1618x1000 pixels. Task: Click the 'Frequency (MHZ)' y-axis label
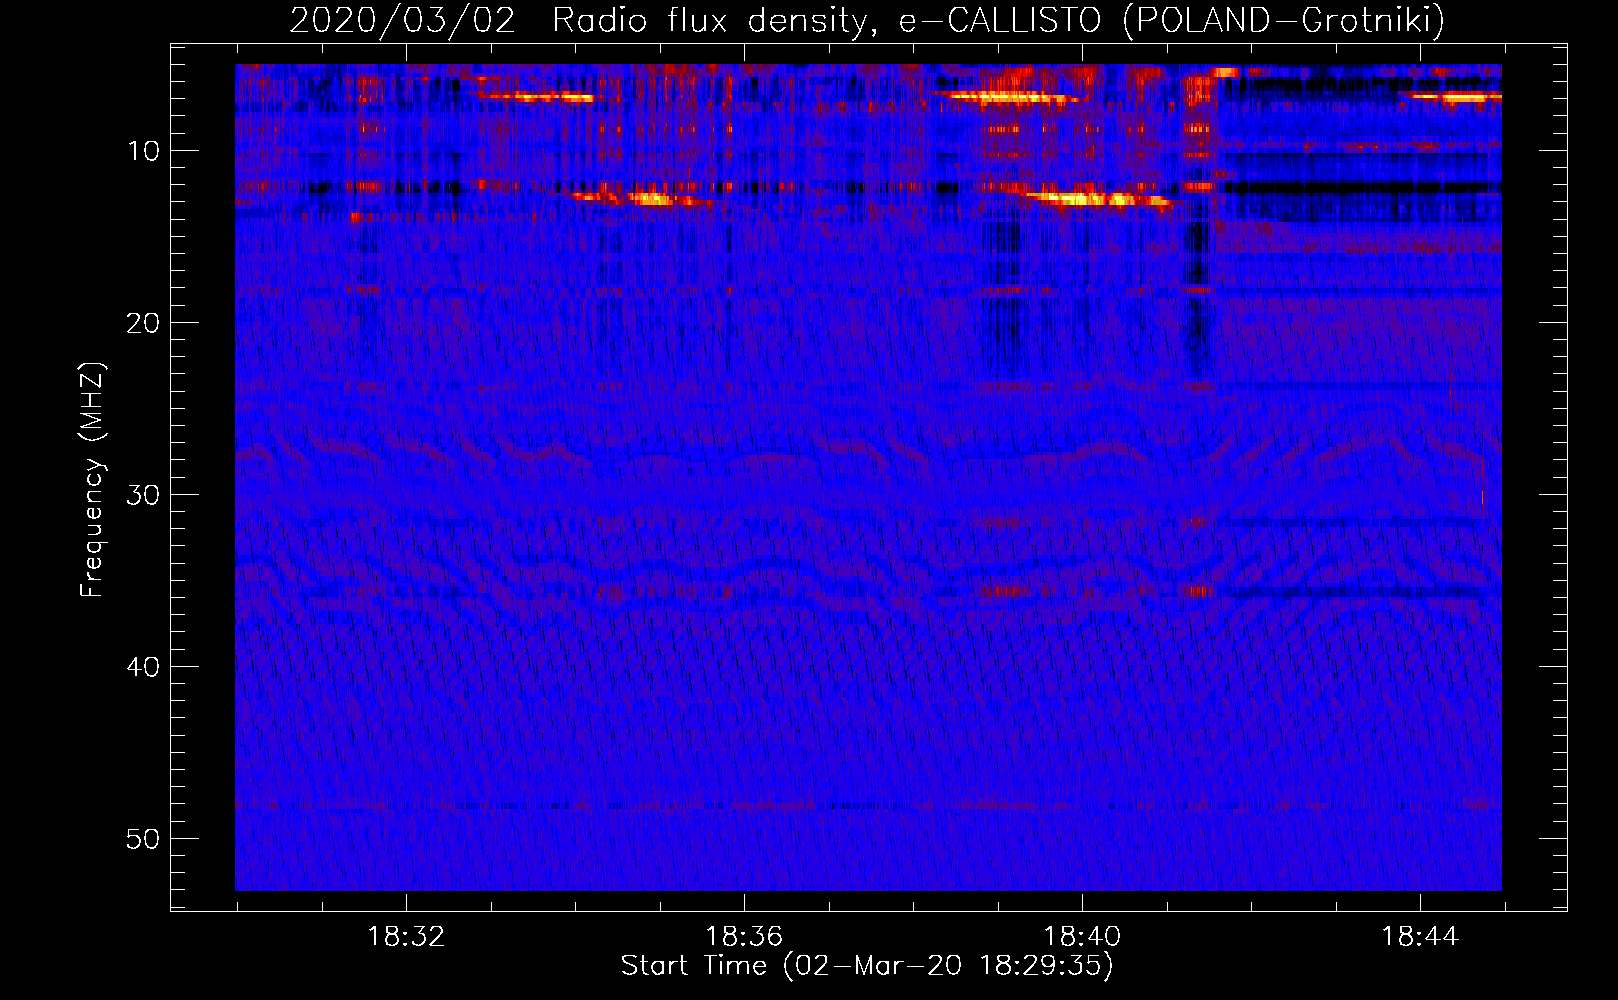point(92,480)
